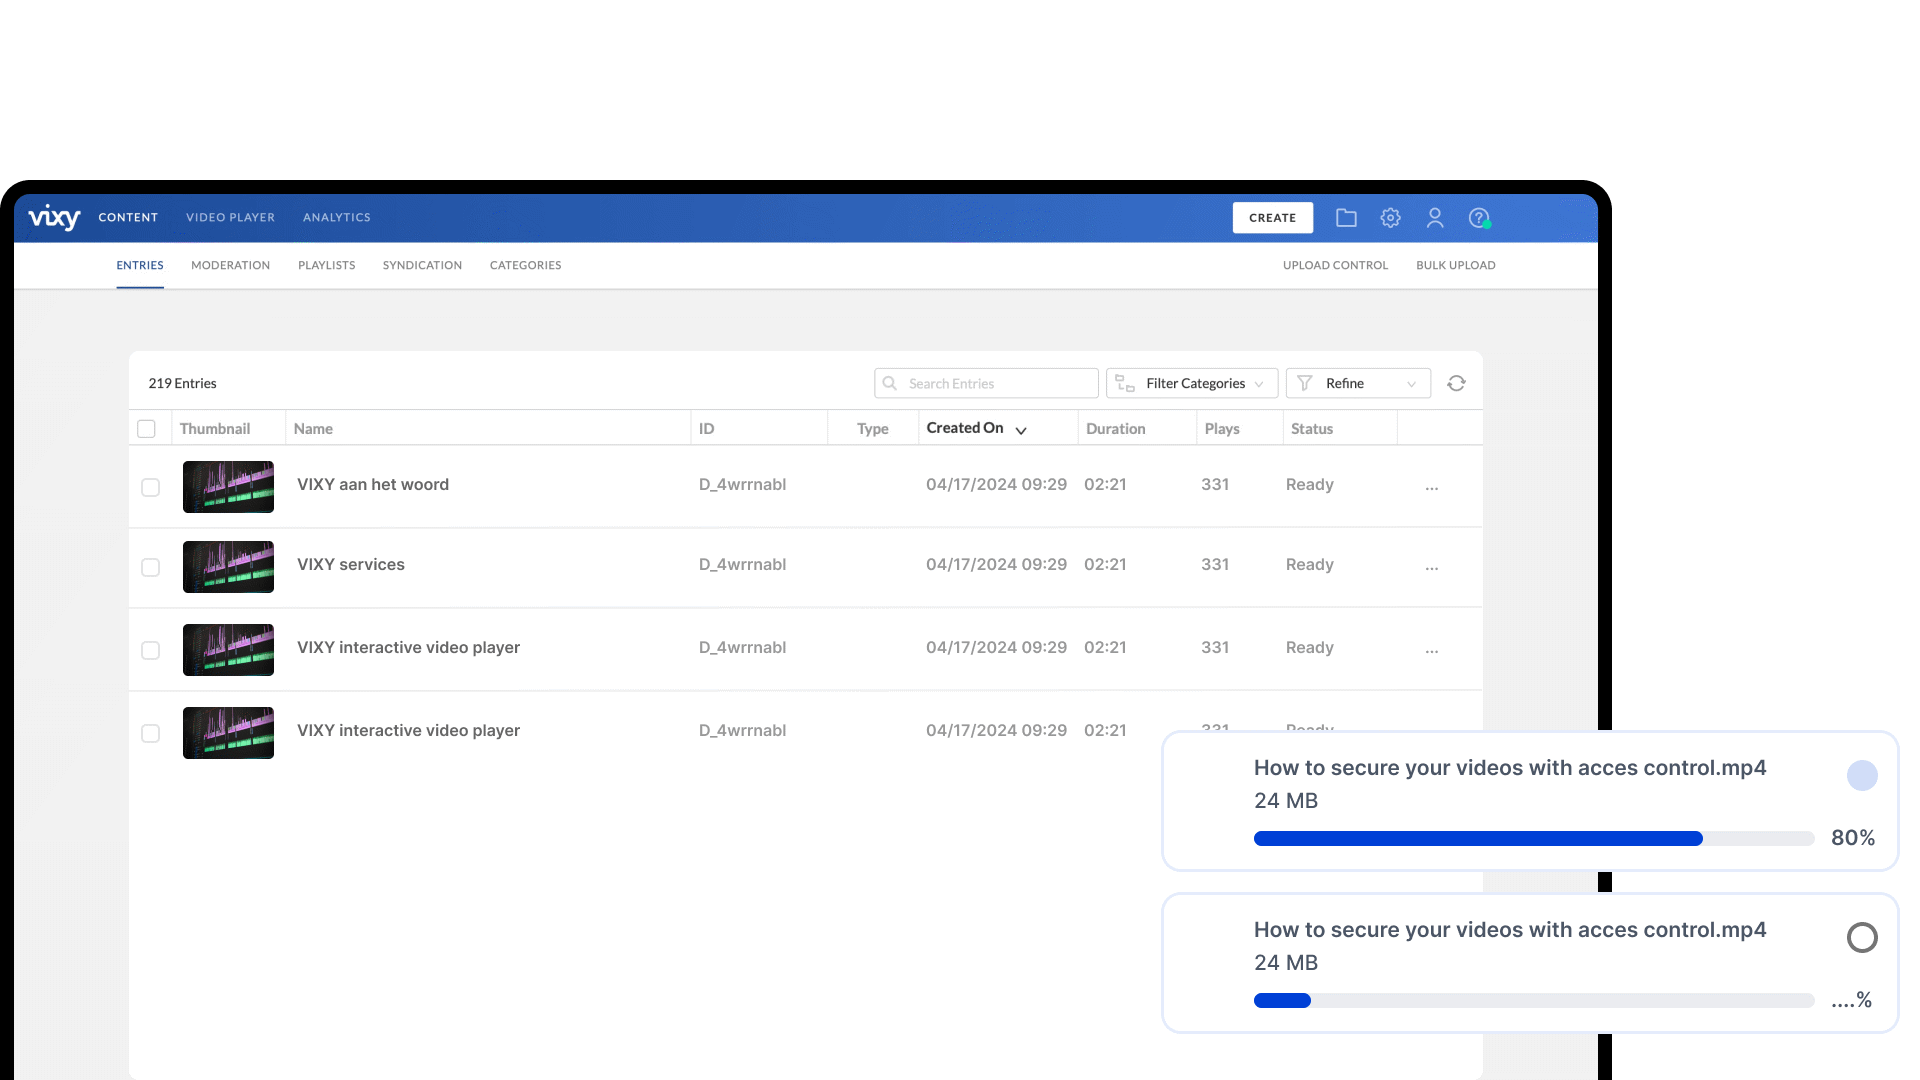Image resolution: width=1920 pixels, height=1080 pixels.
Task: Open the help question mark icon
Action: [x=1479, y=218]
